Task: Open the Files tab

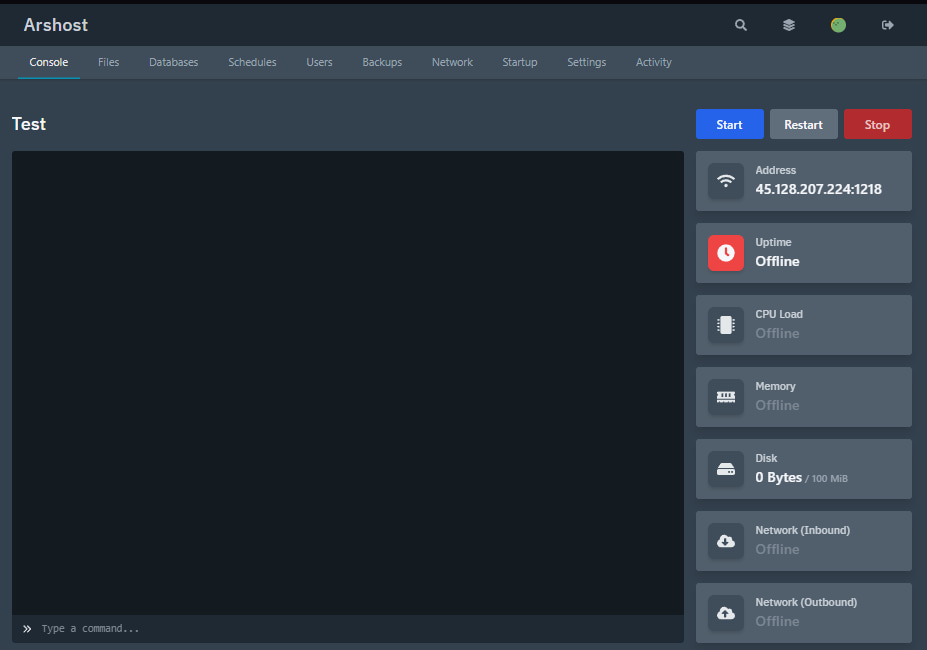Action: point(108,62)
